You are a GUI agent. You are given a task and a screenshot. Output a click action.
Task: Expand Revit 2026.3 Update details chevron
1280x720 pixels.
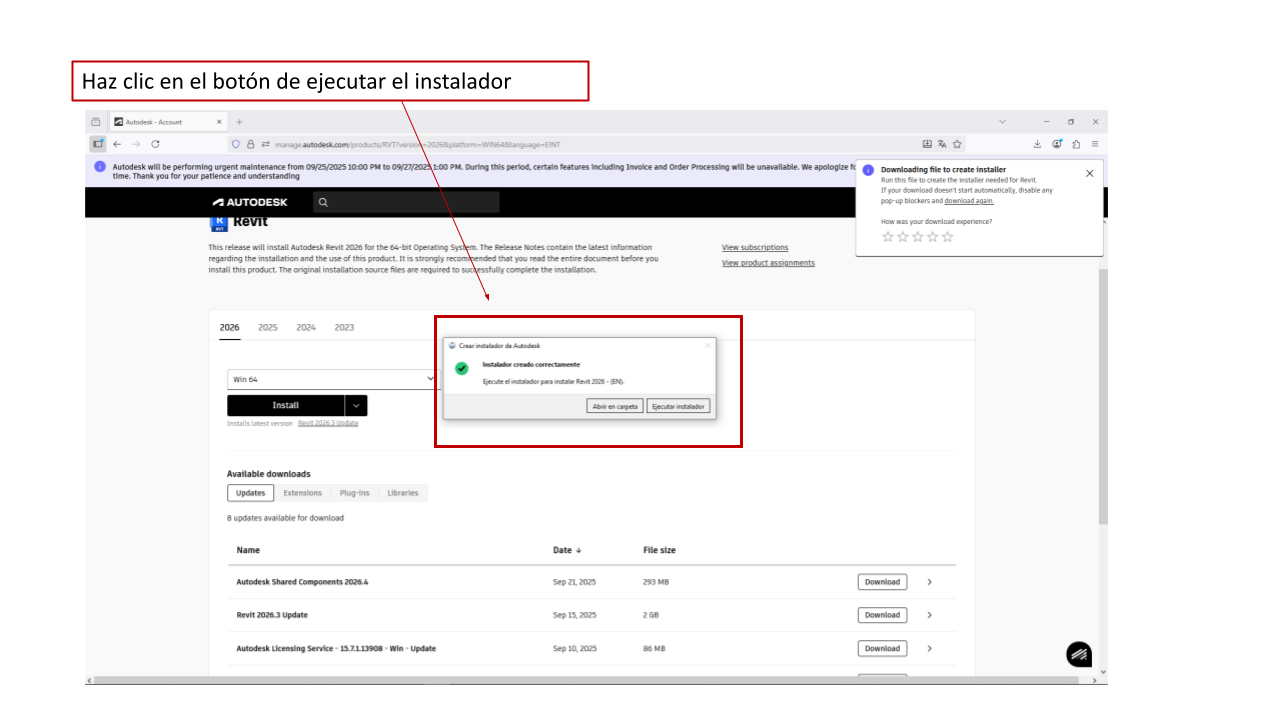pyautogui.click(x=929, y=615)
